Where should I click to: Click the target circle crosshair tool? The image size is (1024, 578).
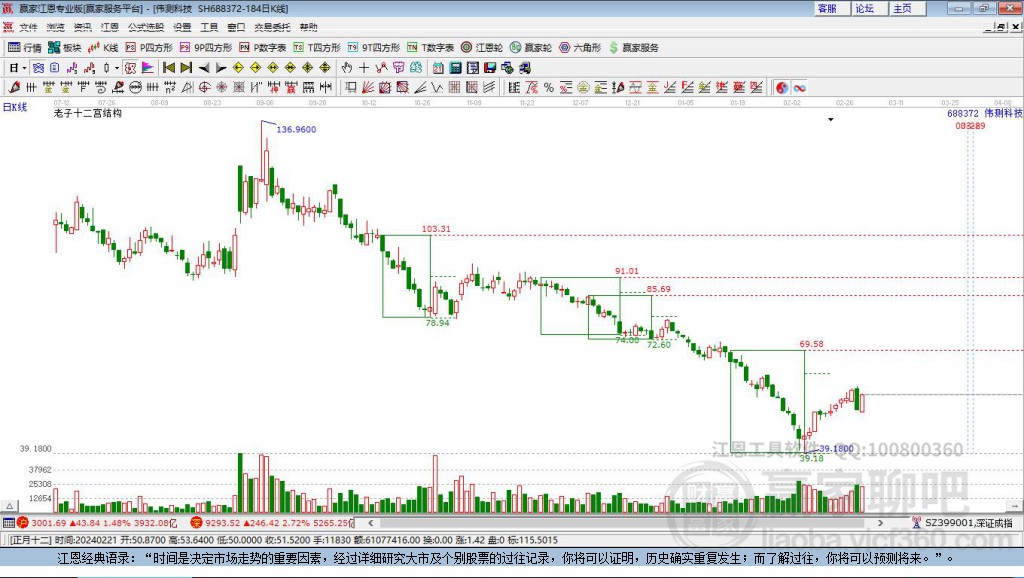point(204,88)
